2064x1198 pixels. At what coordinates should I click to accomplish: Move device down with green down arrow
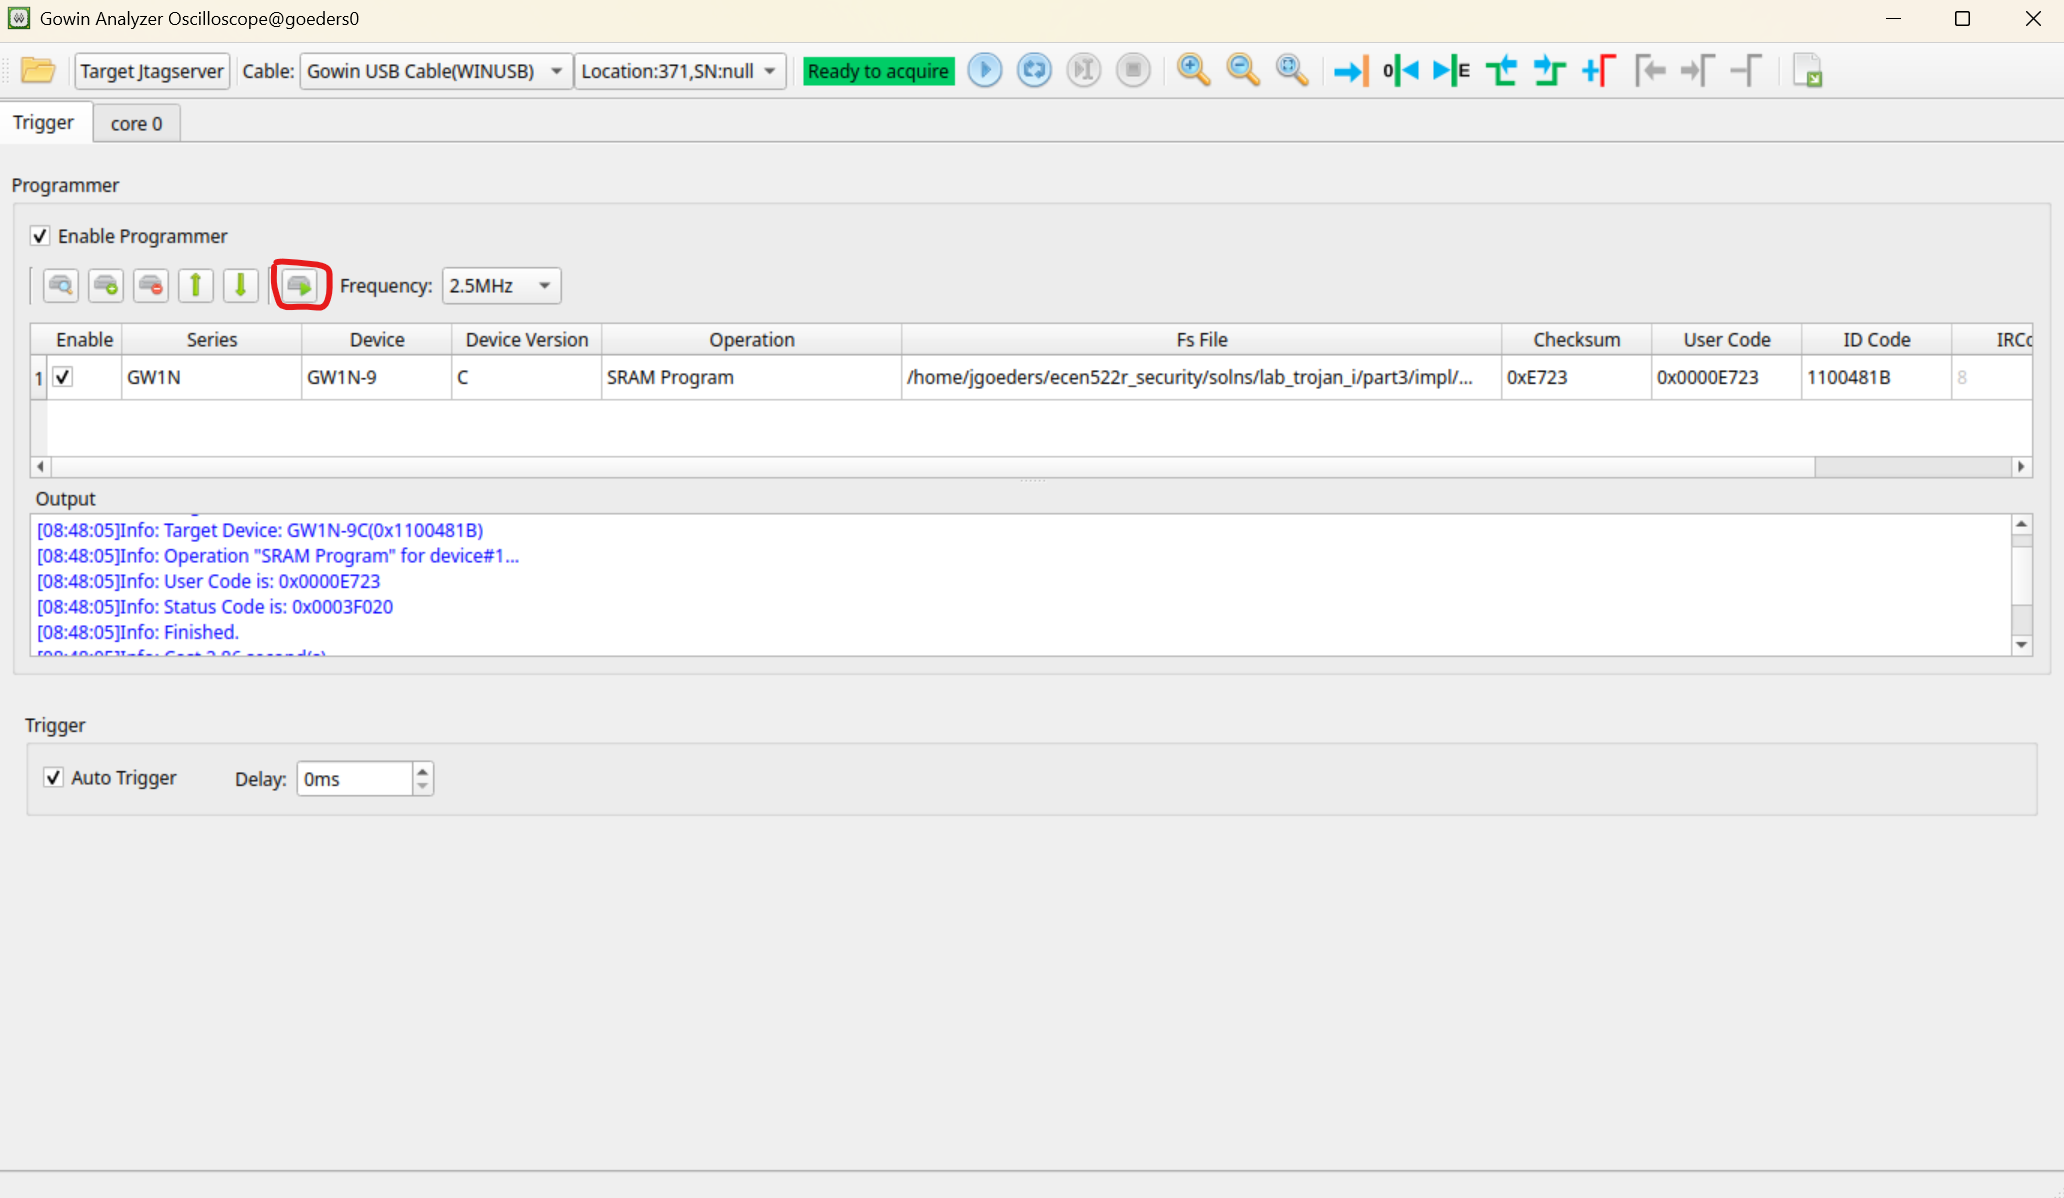tap(241, 286)
